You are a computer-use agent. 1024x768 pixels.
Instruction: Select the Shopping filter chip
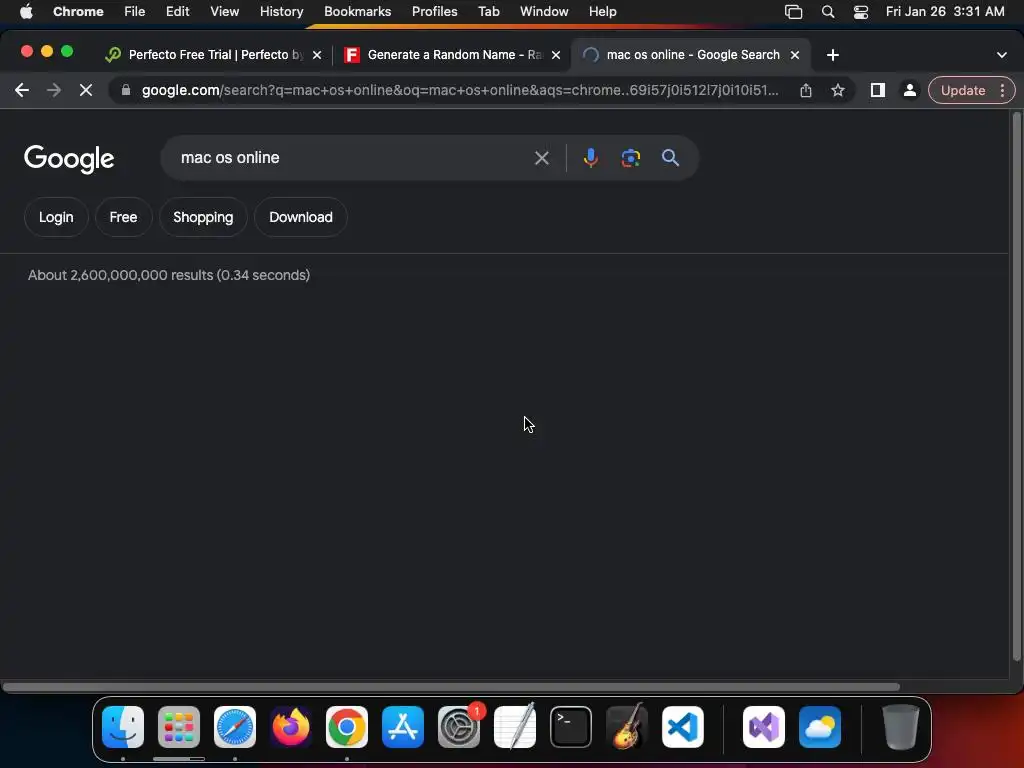pyautogui.click(x=203, y=217)
